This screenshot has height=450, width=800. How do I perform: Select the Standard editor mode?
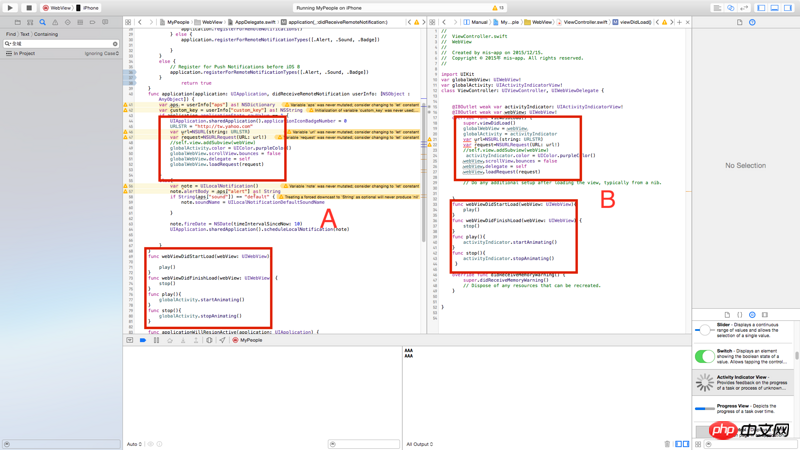coord(717,8)
